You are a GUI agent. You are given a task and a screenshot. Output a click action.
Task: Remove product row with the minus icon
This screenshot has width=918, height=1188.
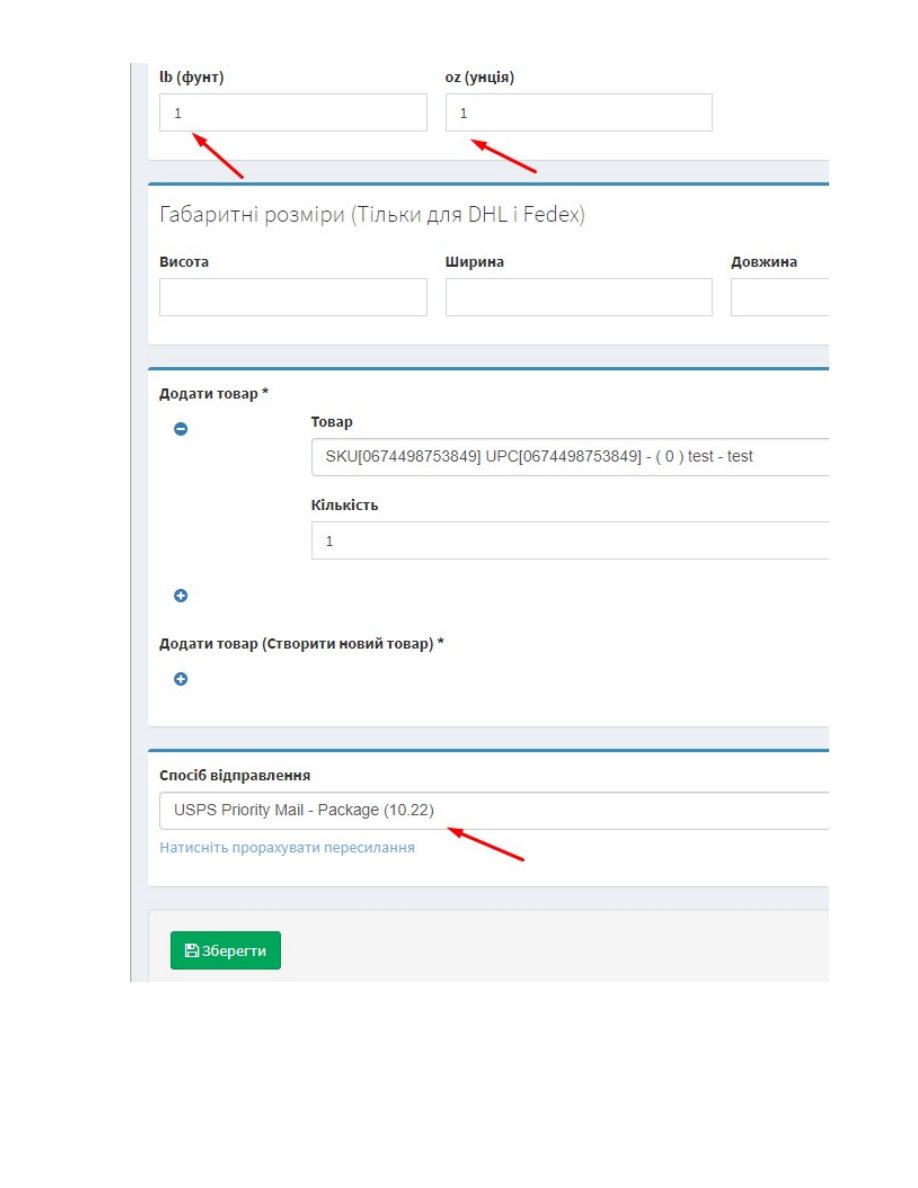click(x=180, y=429)
